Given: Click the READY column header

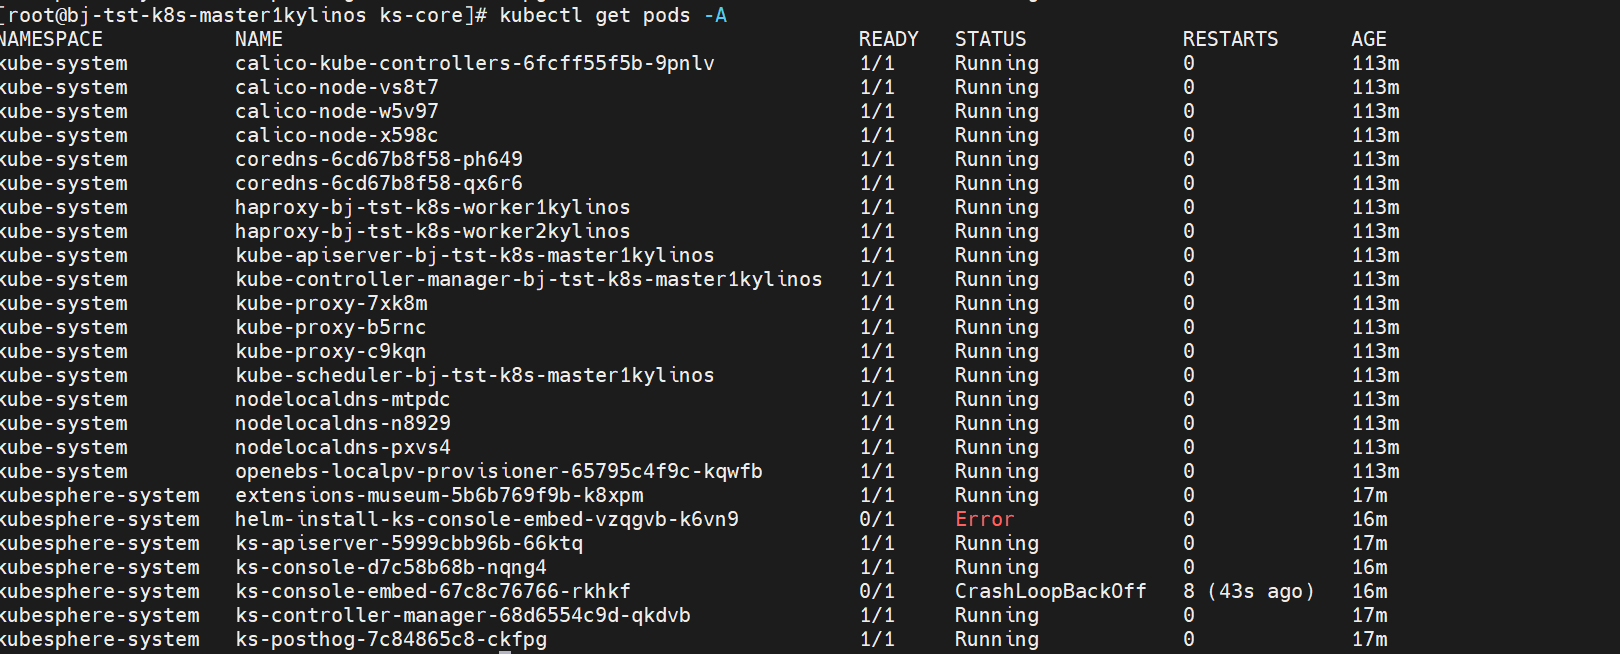Looking at the screenshot, I should [888, 39].
